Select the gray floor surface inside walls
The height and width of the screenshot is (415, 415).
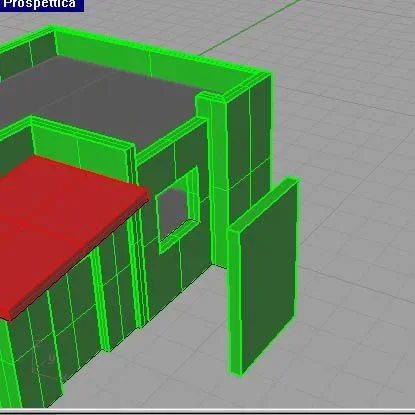pyautogui.click(x=100, y=100)
